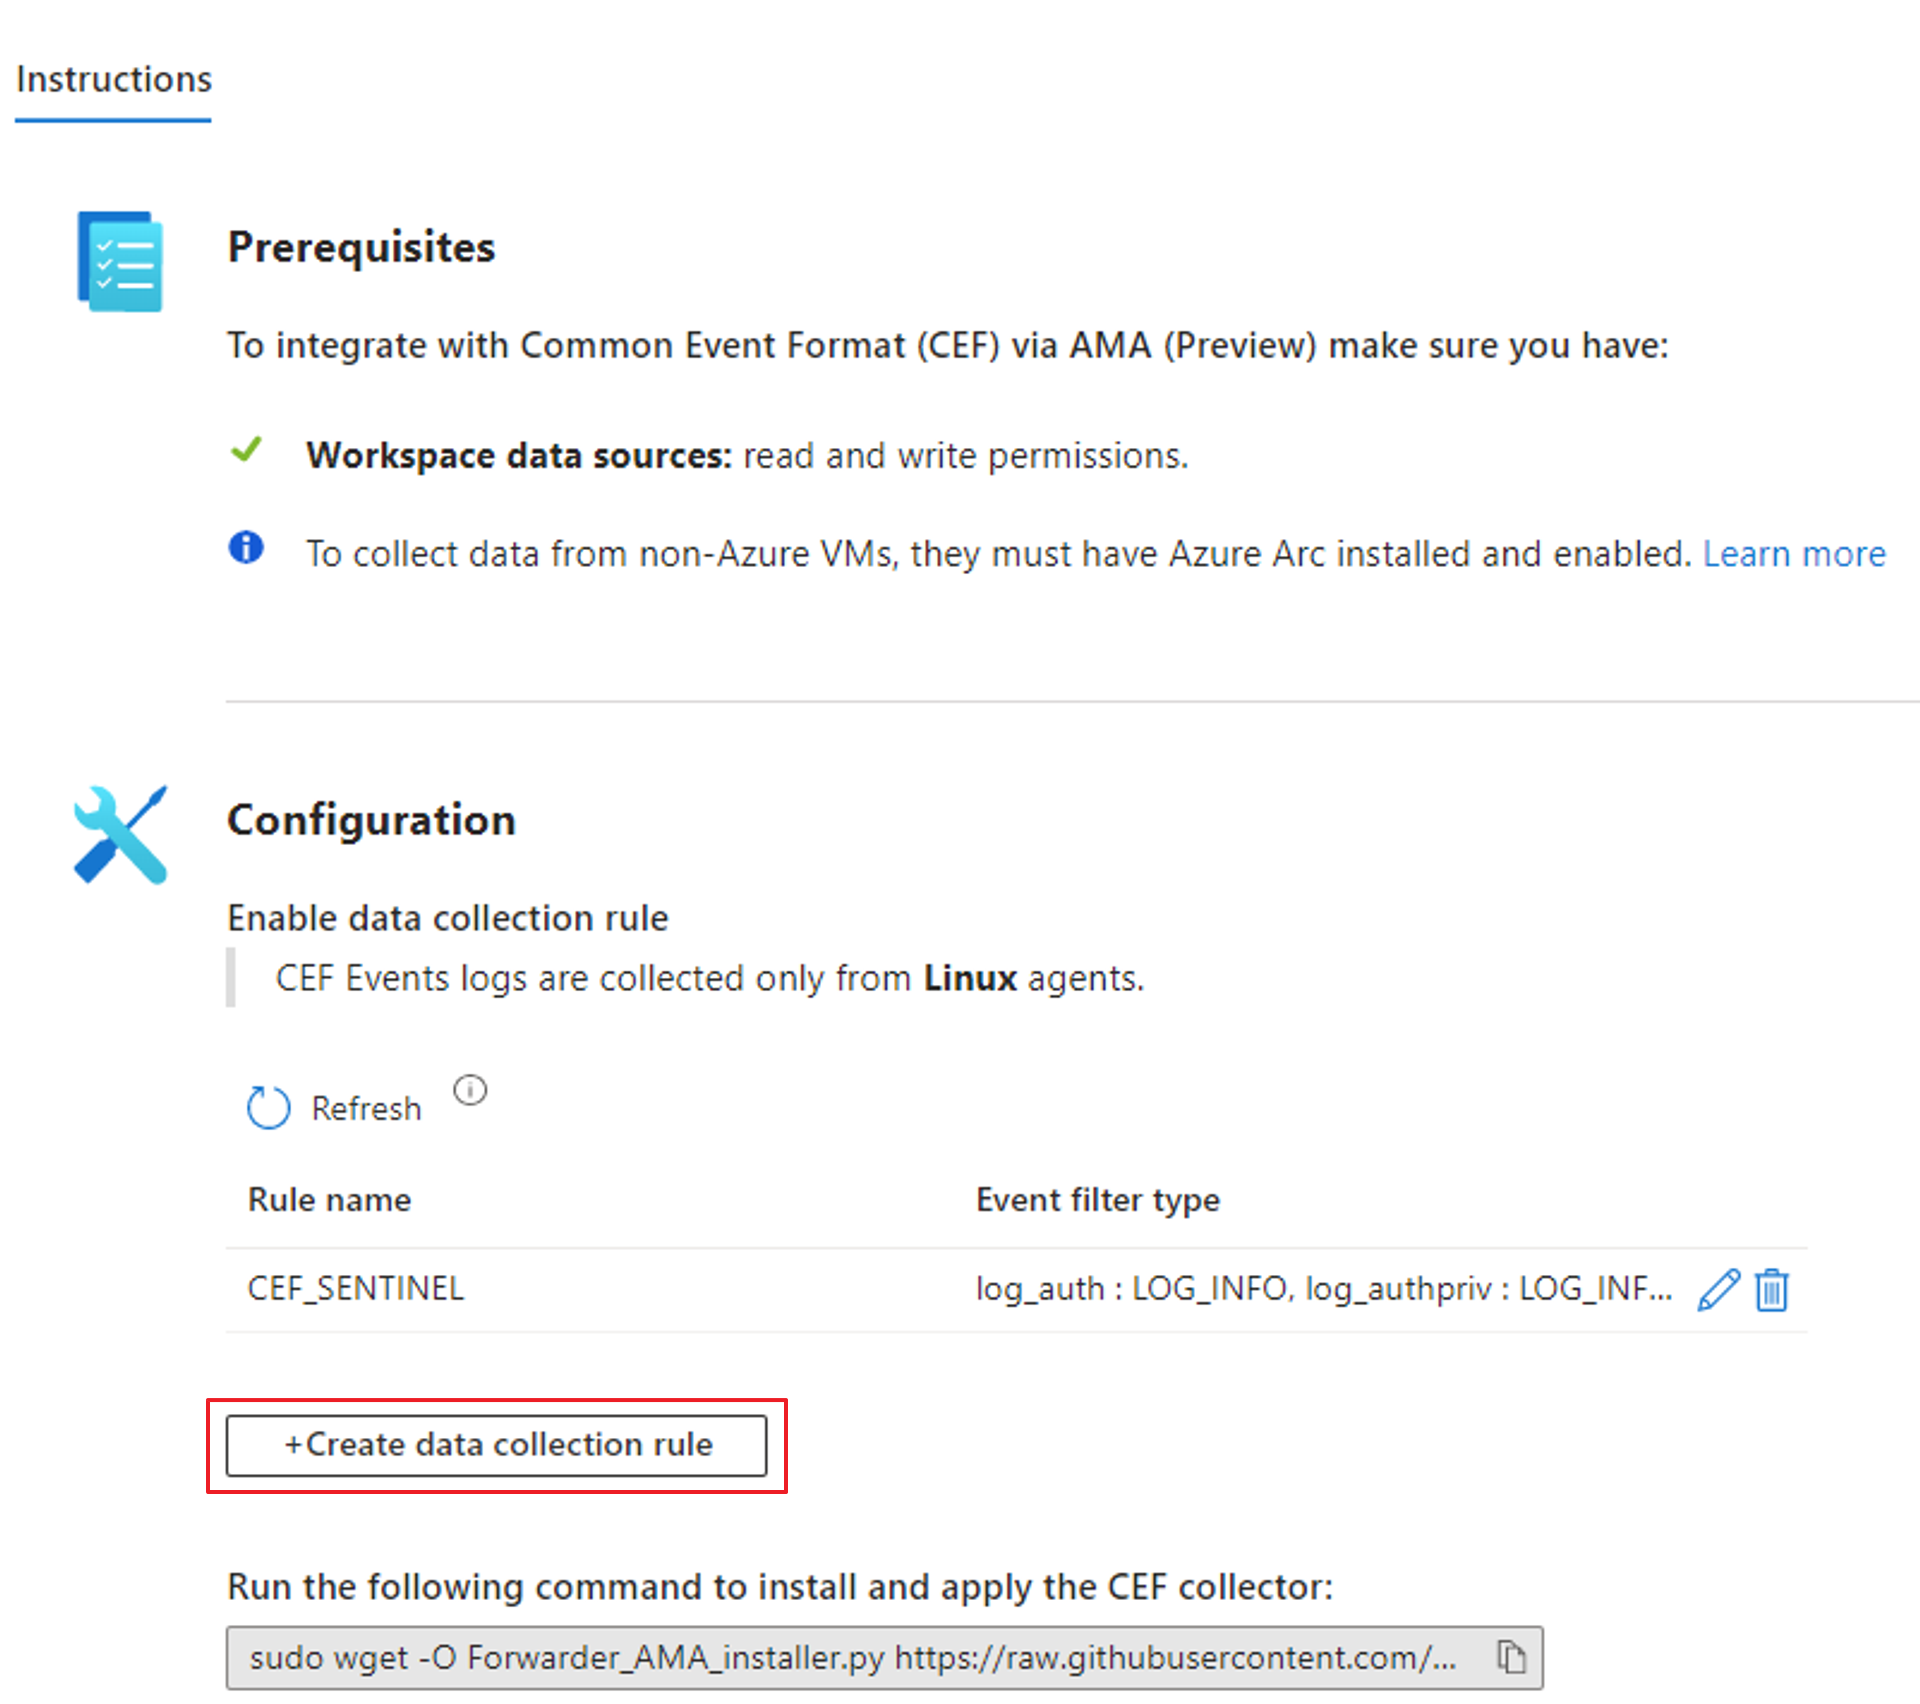Click the circular Refresh arrow icon
Screen dimensions: 1920x1704
tap(268, 1107)
